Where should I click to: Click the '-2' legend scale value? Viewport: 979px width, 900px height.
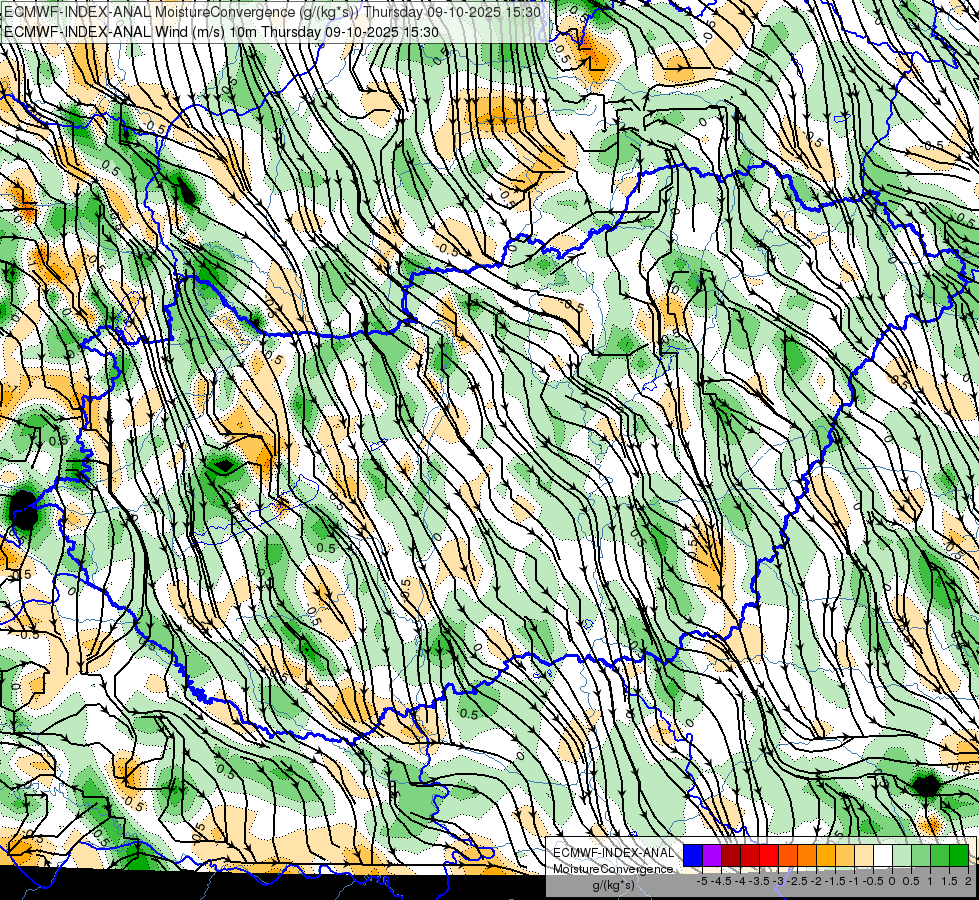tap(816, 881)
